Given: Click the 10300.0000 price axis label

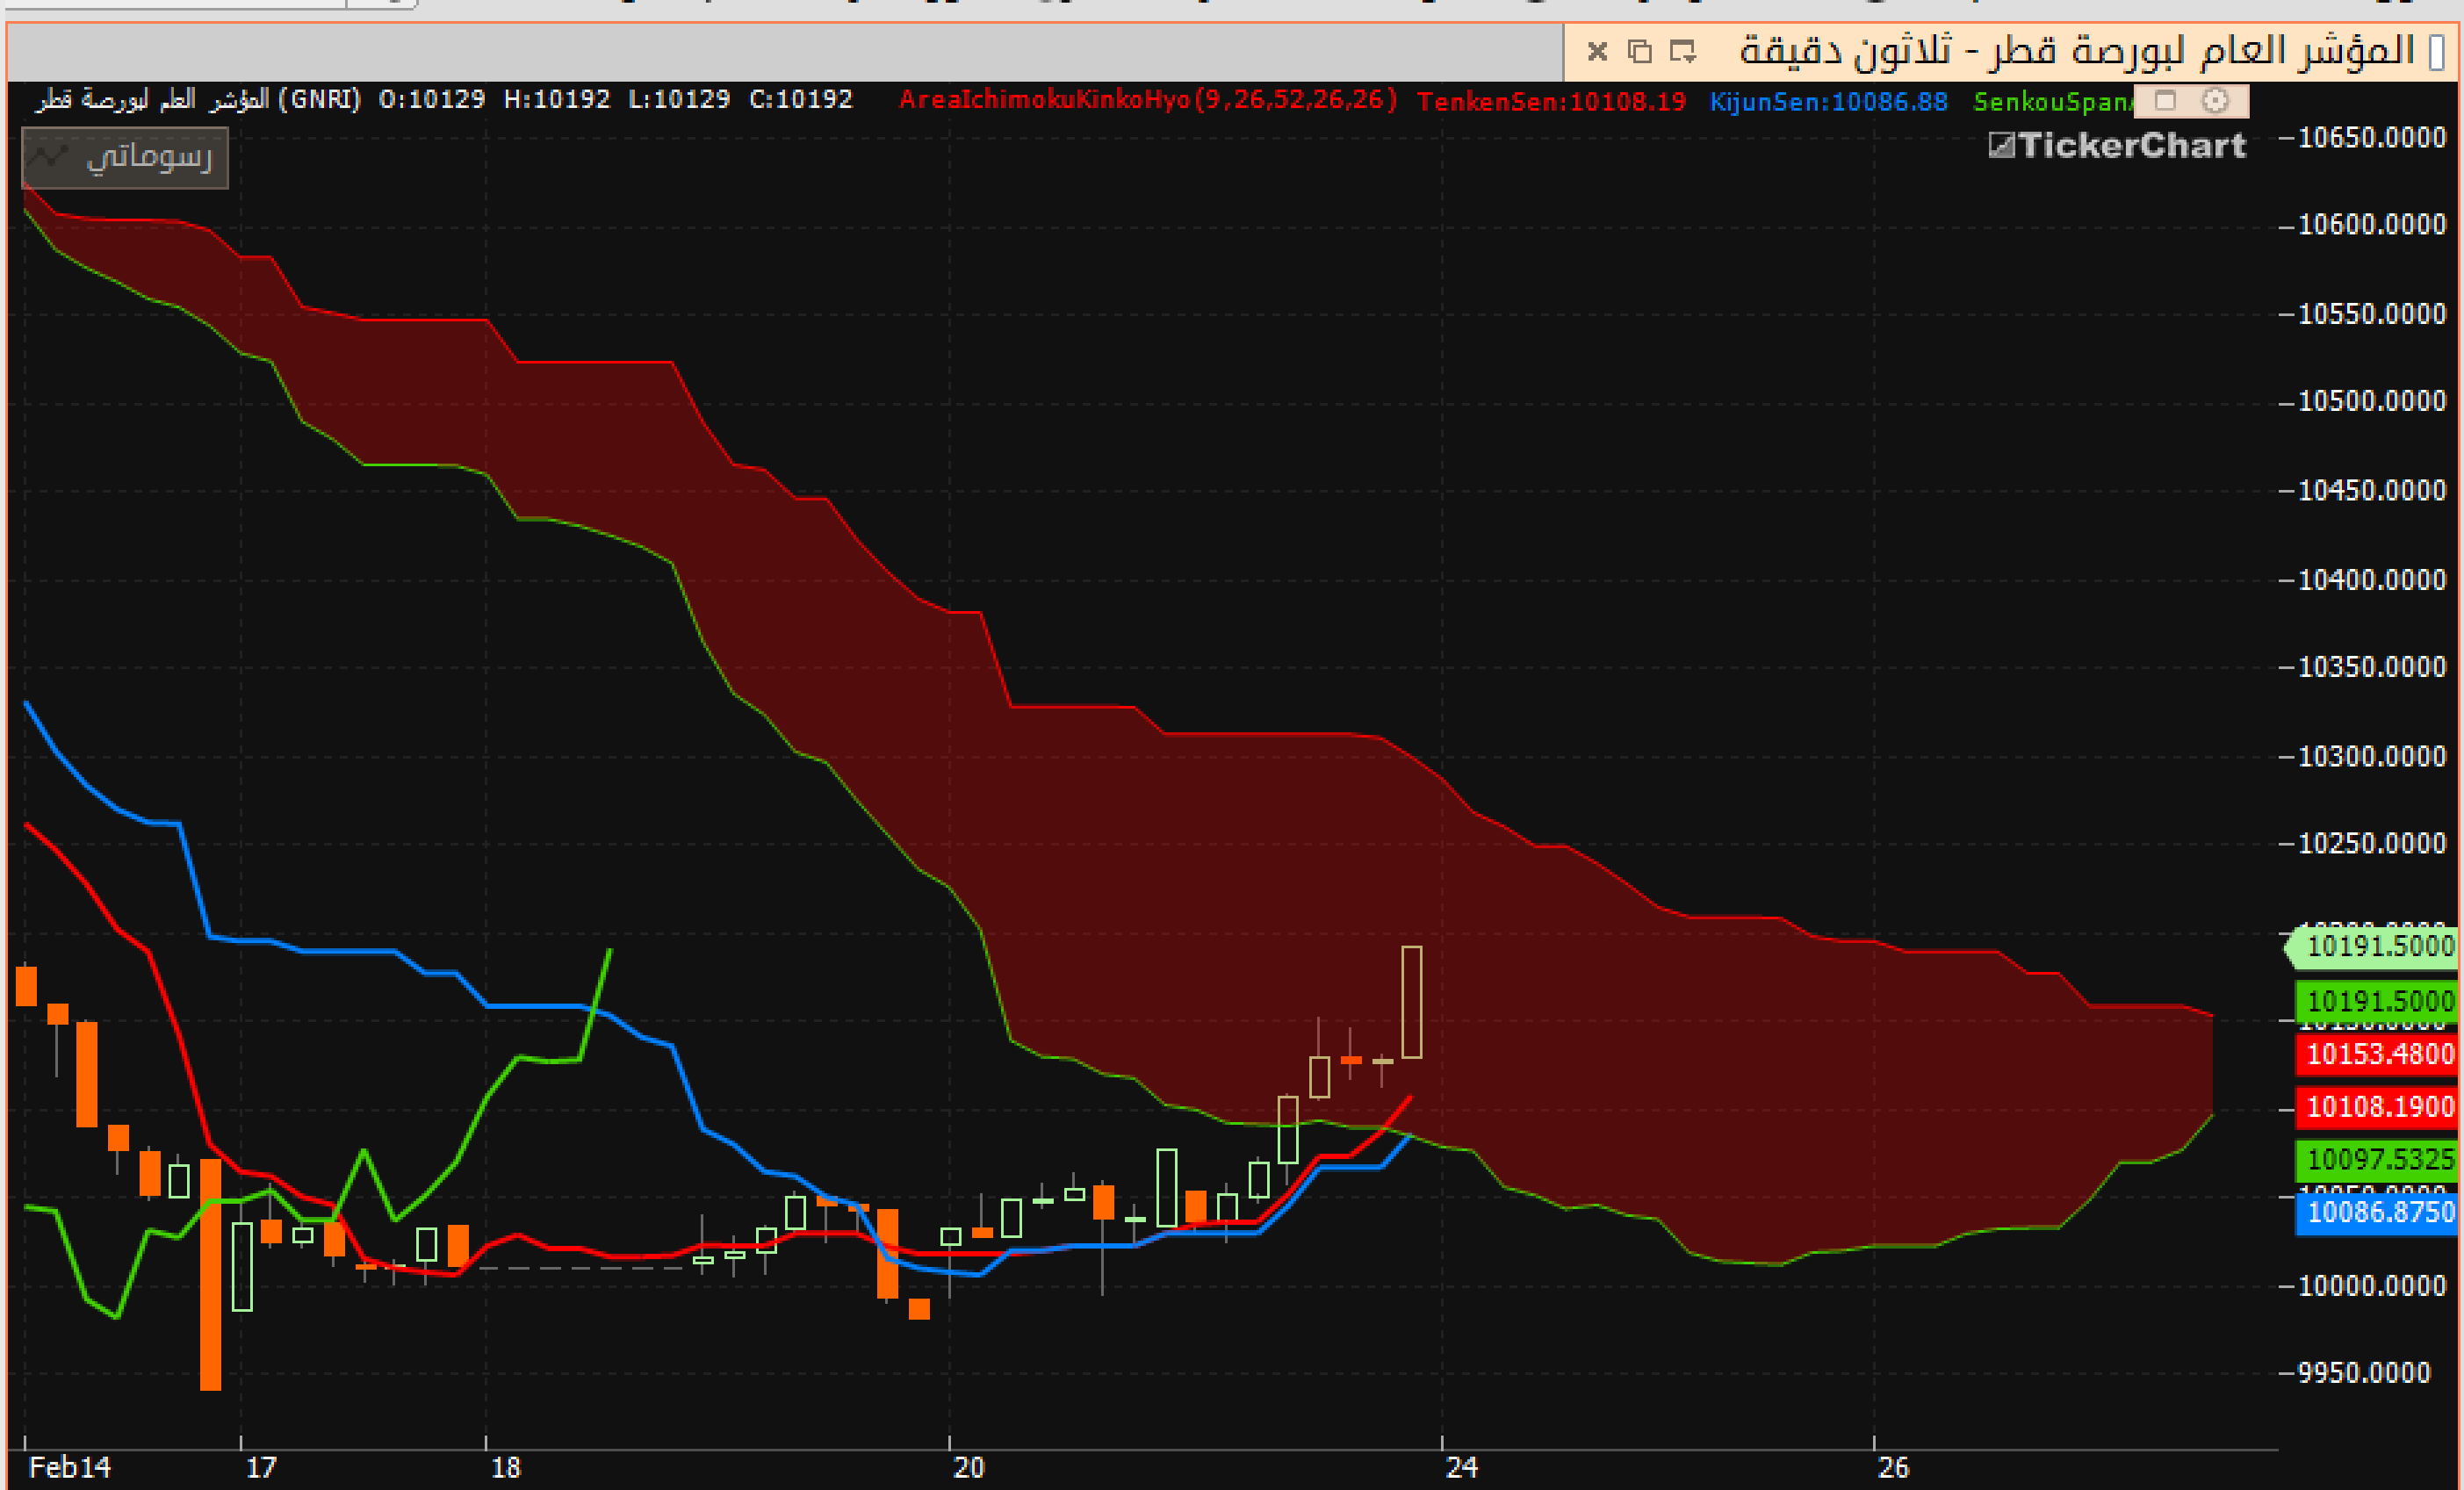Looking at the screenshot, I should (2372, 756).
